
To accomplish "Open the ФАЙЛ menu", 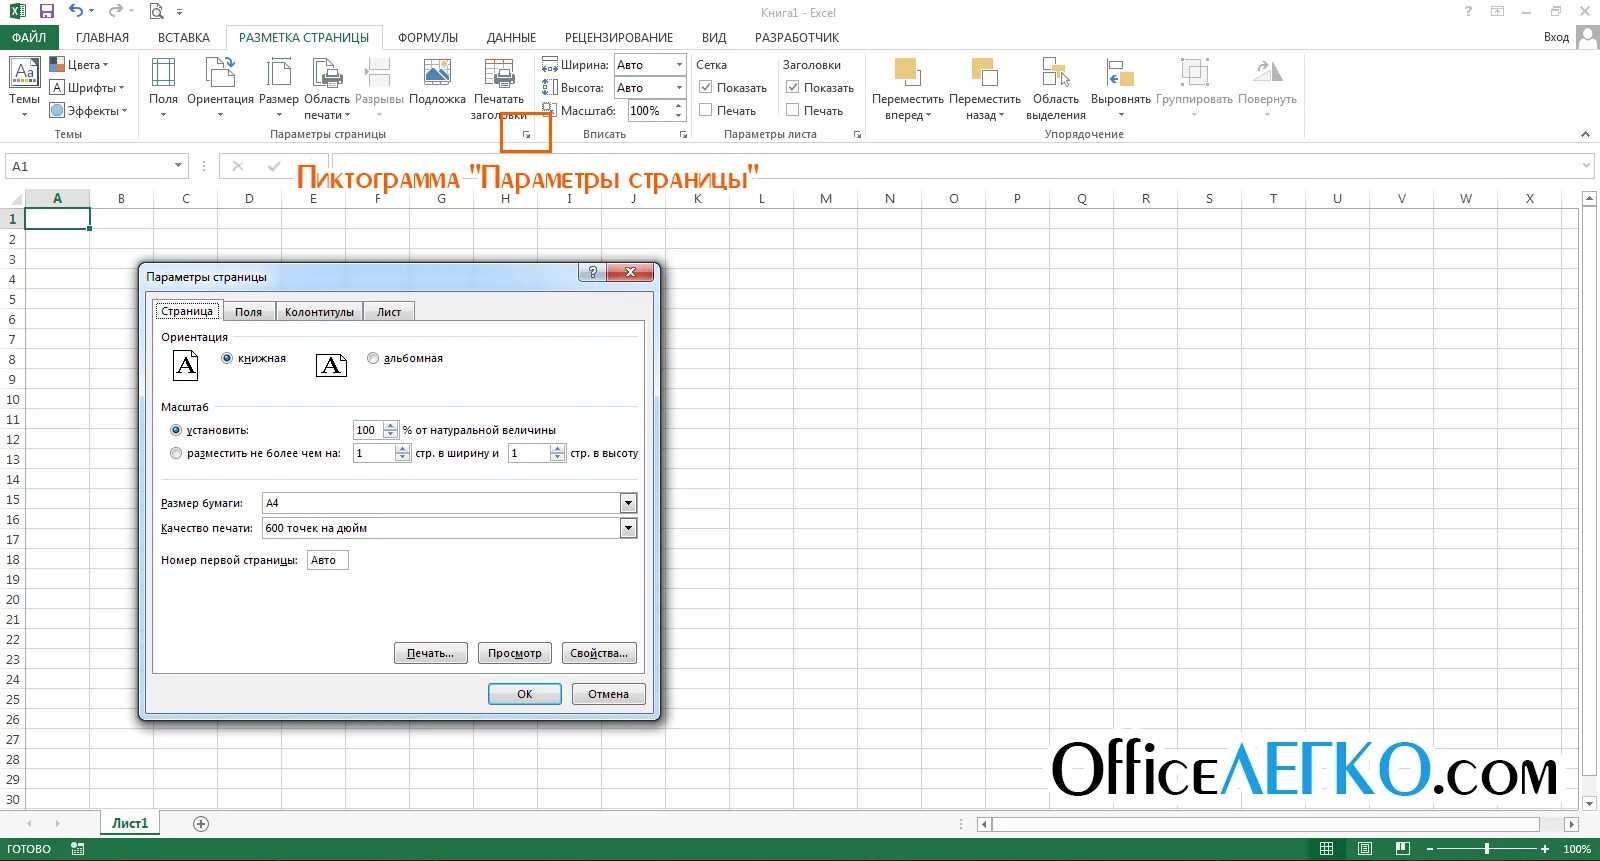I will pyautogui.click(x=29, y=38).
